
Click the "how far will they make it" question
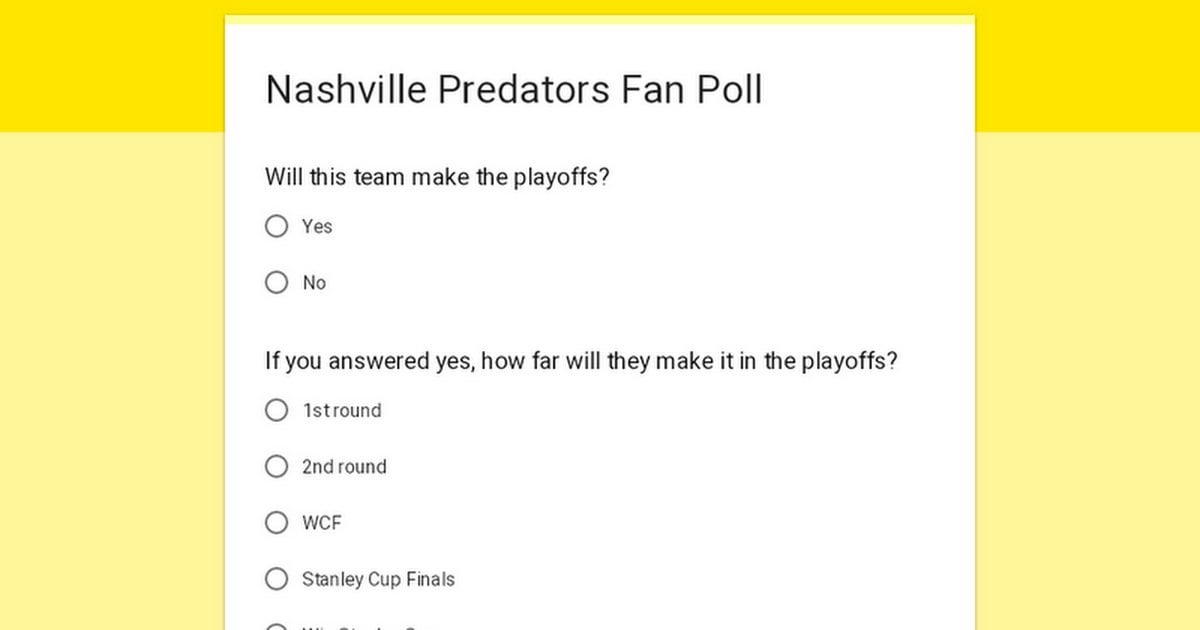click(x=581, y=361)
